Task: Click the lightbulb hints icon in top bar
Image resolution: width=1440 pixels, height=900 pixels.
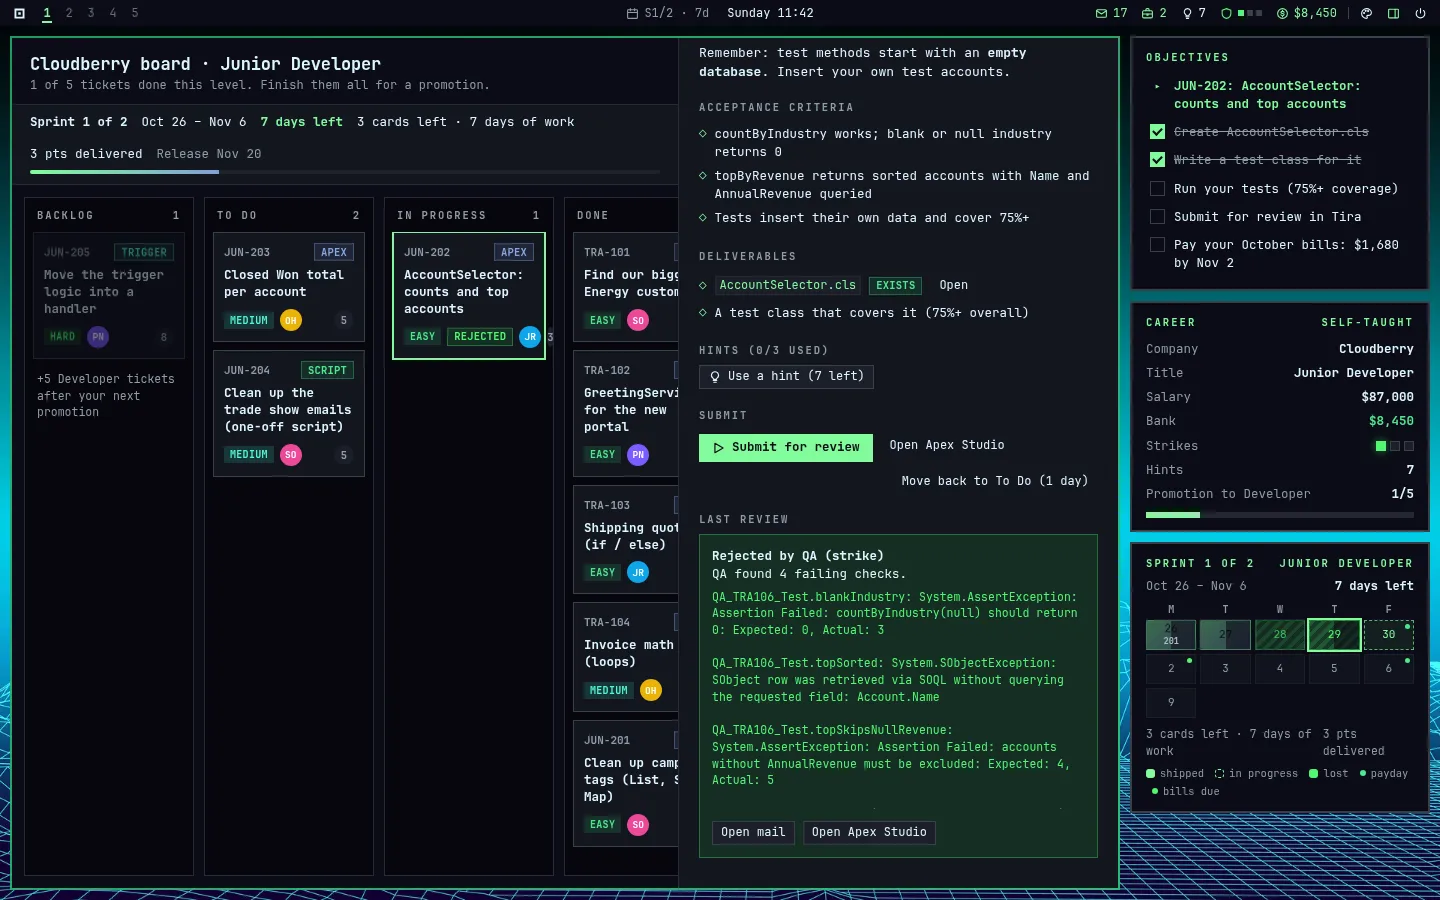Action: tap(1187, 13)
